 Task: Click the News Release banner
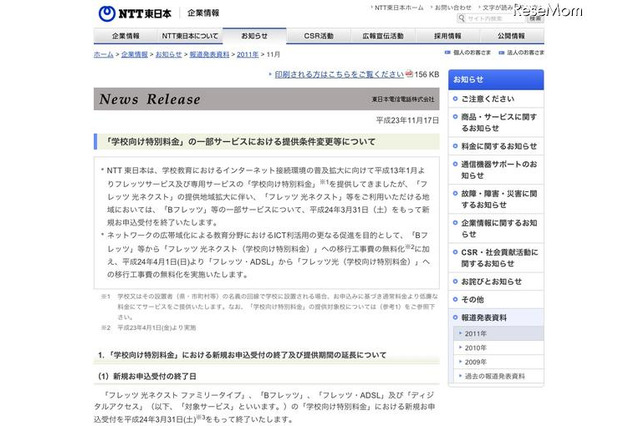coord(267,99)
